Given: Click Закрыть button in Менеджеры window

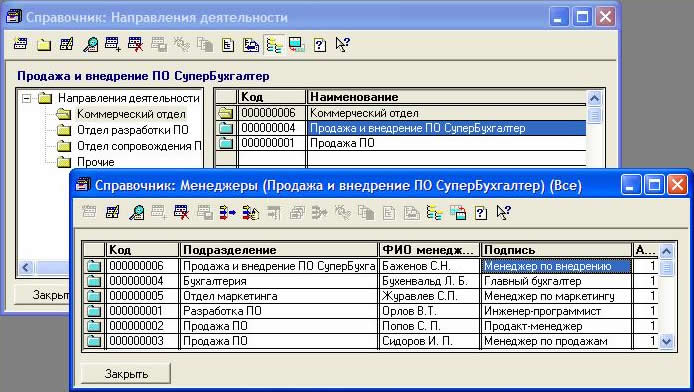Looking at the screenshot, I should click(x=126, y=374).
